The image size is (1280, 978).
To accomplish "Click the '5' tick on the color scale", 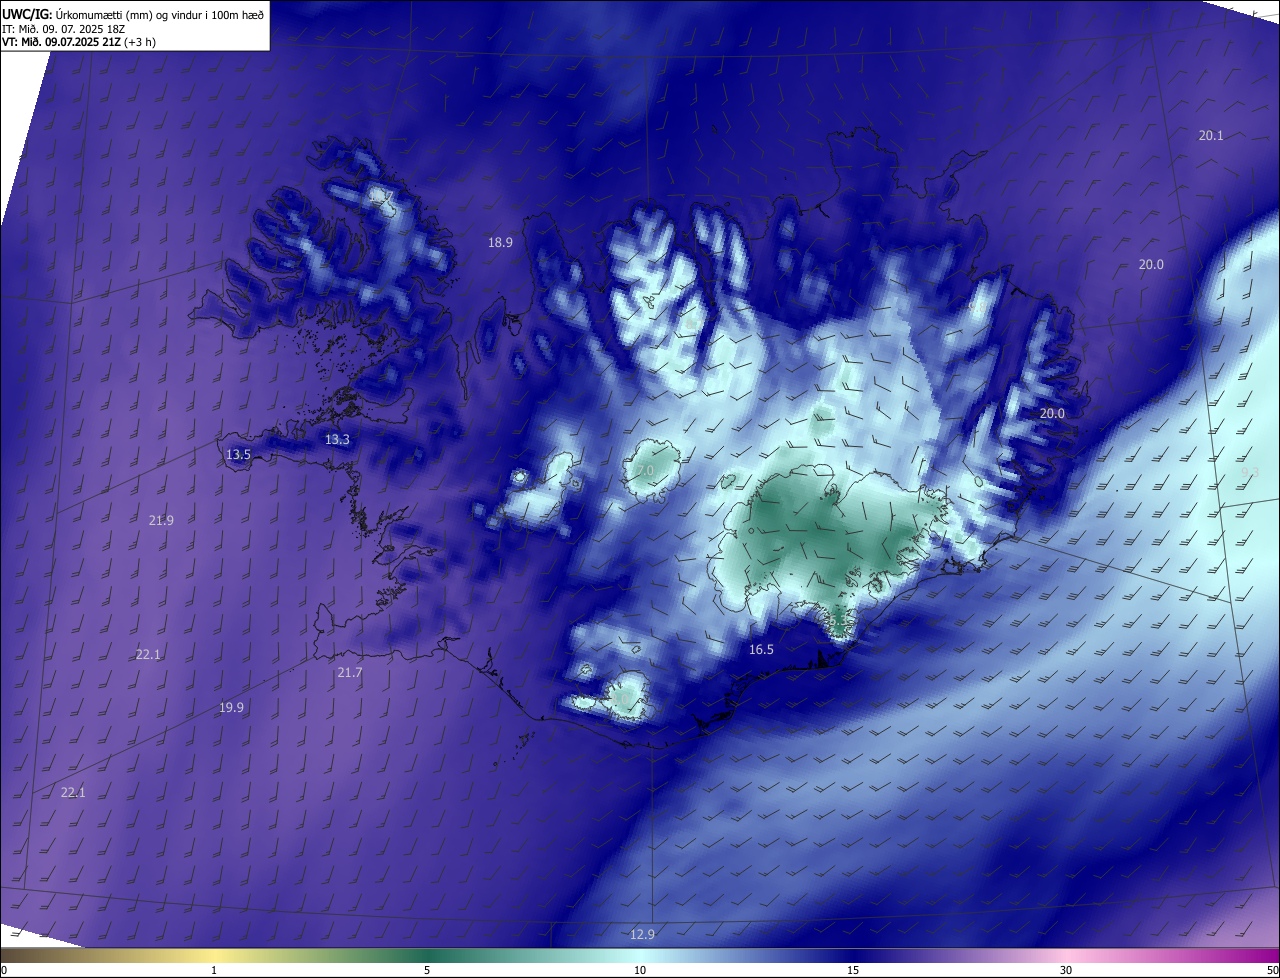I will [x=427, y=970].
